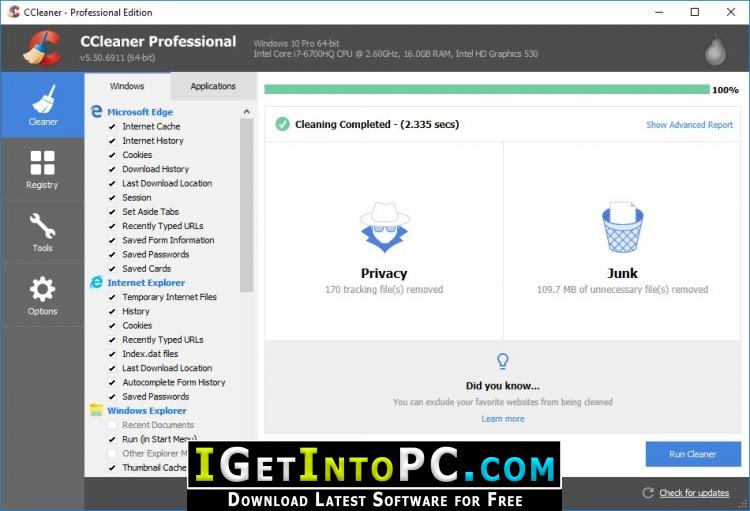Toggle Temporary Internet Files checkbox
Viewport: 750px width, 511px height.
(112, 298)
